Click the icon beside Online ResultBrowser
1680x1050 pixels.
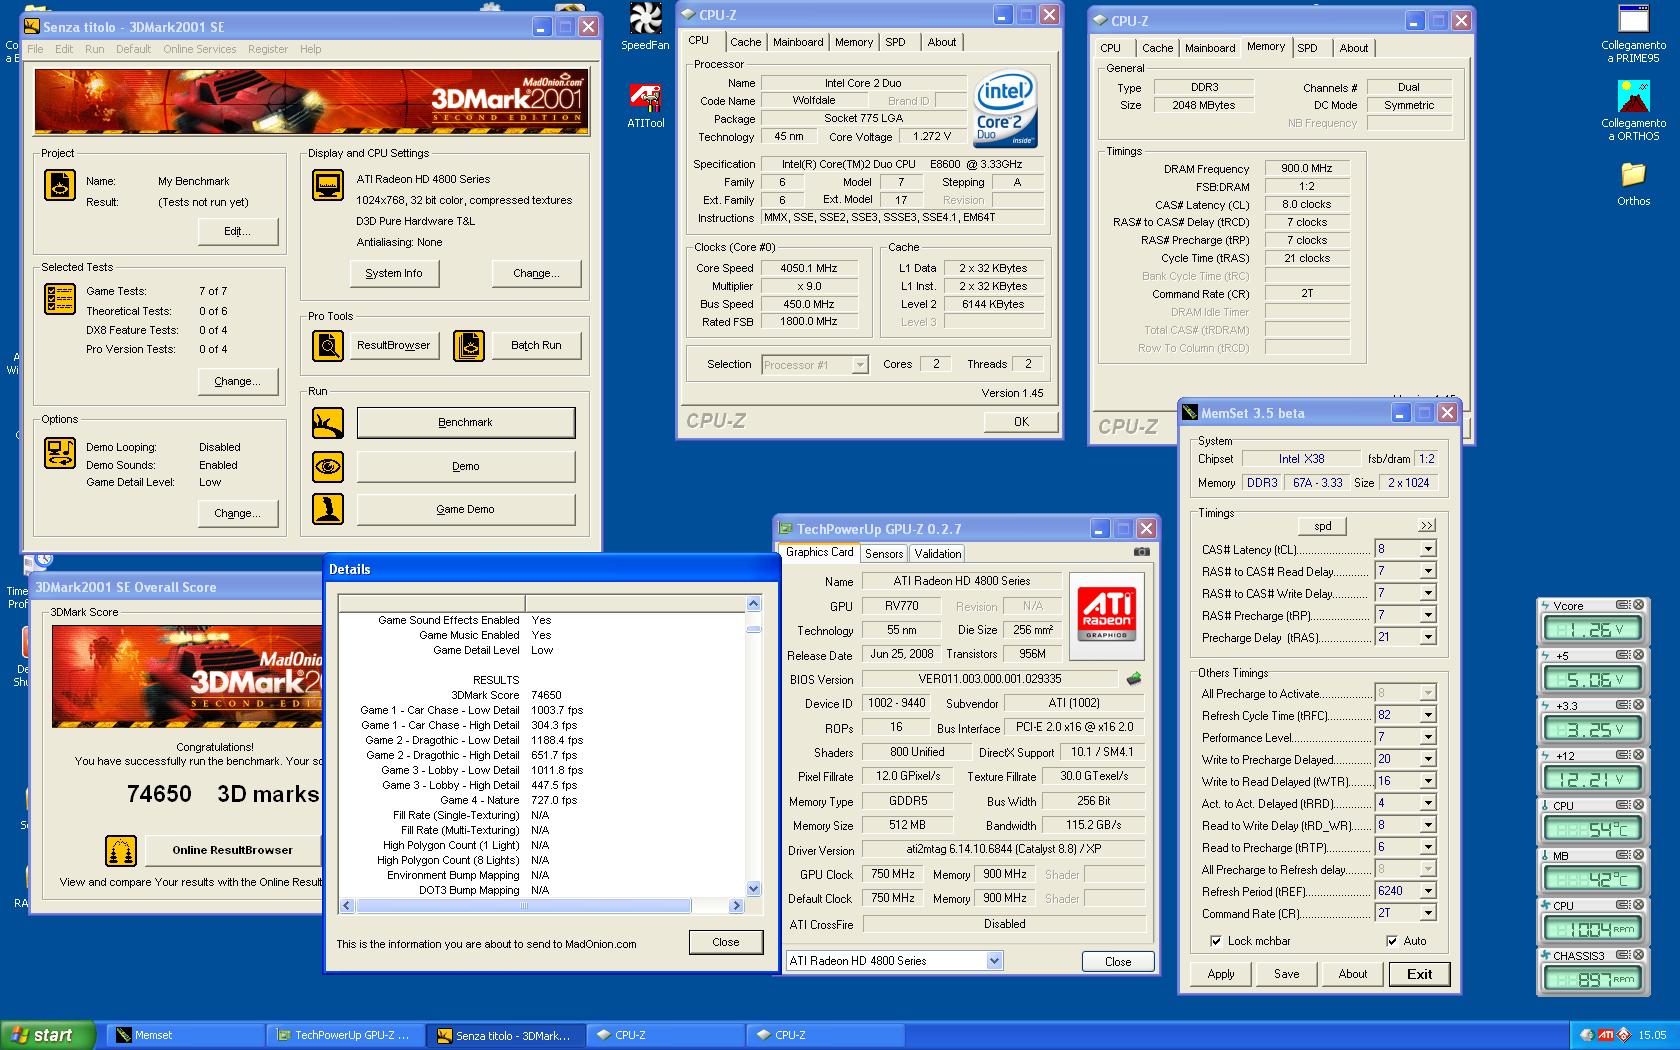(x=121, y=851)
